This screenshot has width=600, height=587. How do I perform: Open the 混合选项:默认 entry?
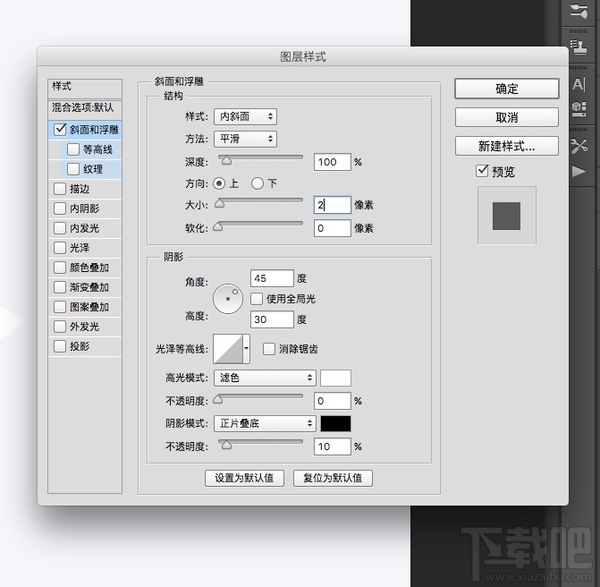[85, 109]
